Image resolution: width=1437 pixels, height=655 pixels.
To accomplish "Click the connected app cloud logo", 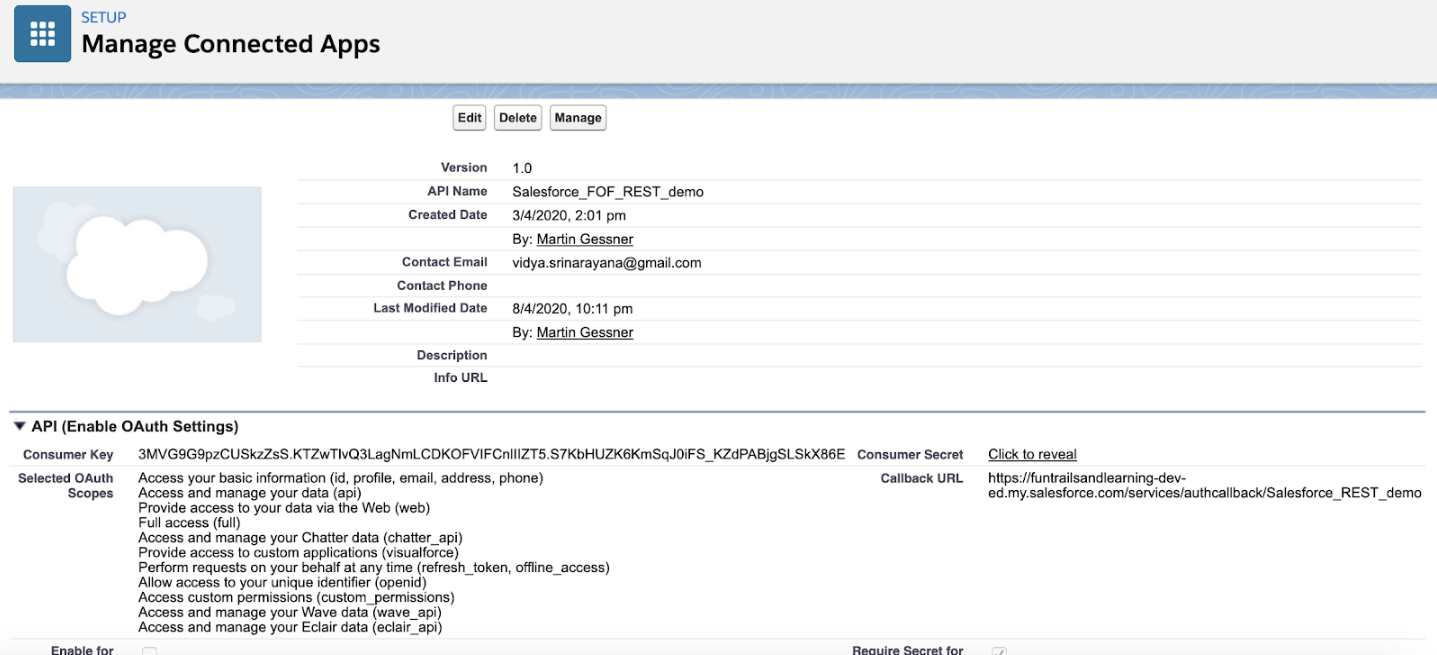I will (x=136, y=263).
